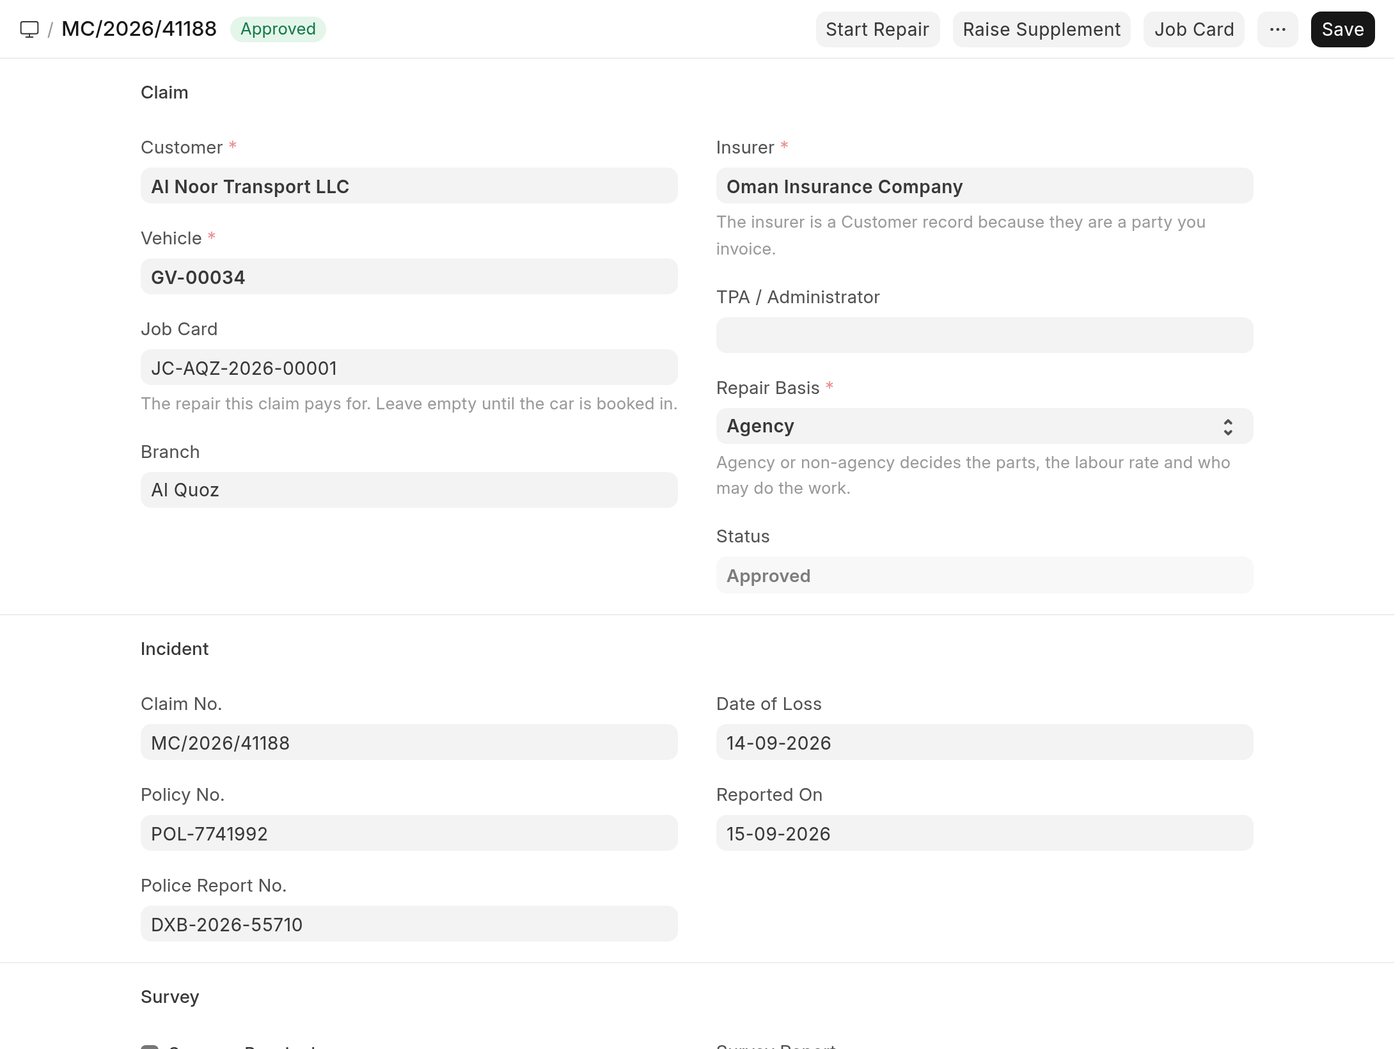Viewport: 1400px width, 1049px height.
Task: Click the read-only Status field showing Approved
Action: pos(984,576)
